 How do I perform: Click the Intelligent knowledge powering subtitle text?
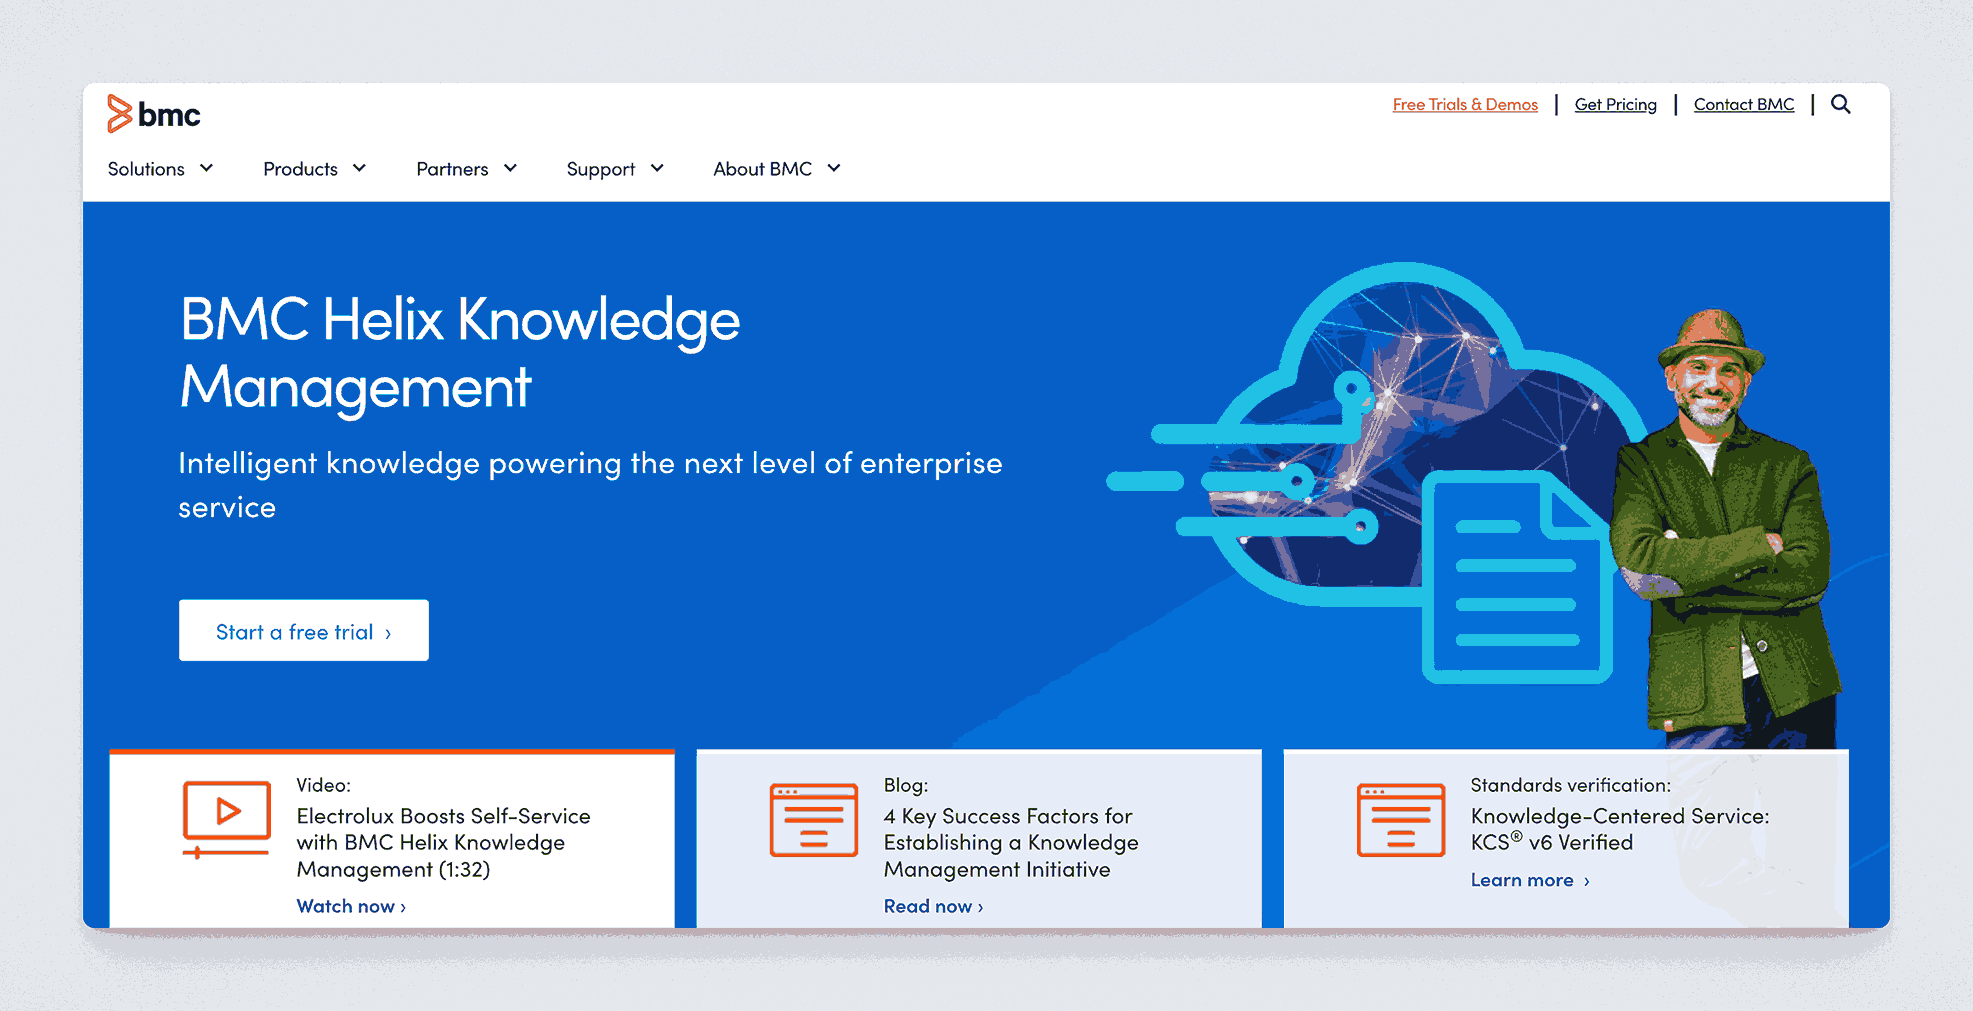[x=590, y=485]
